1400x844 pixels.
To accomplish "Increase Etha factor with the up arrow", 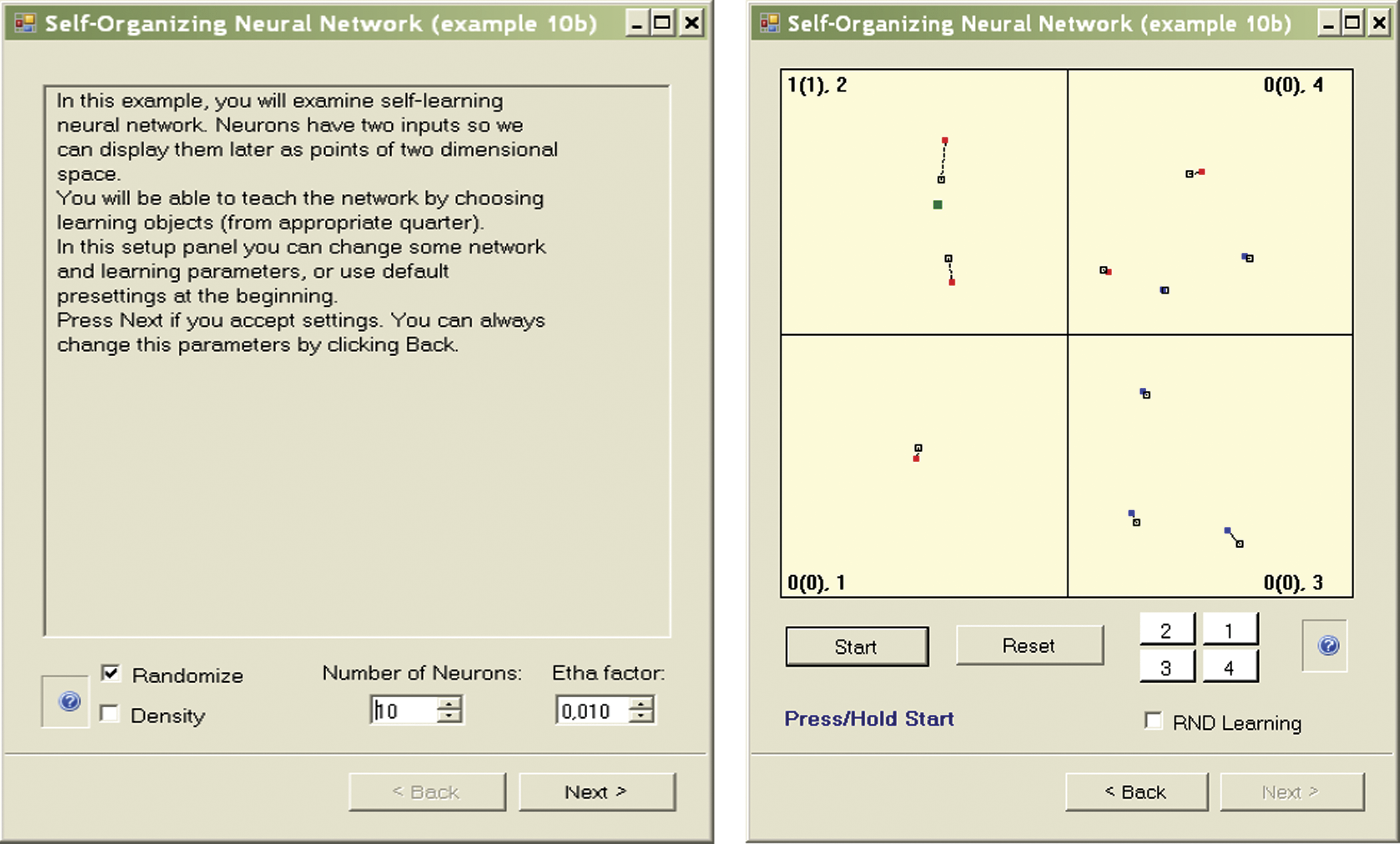I will click(x=641, y=704).
